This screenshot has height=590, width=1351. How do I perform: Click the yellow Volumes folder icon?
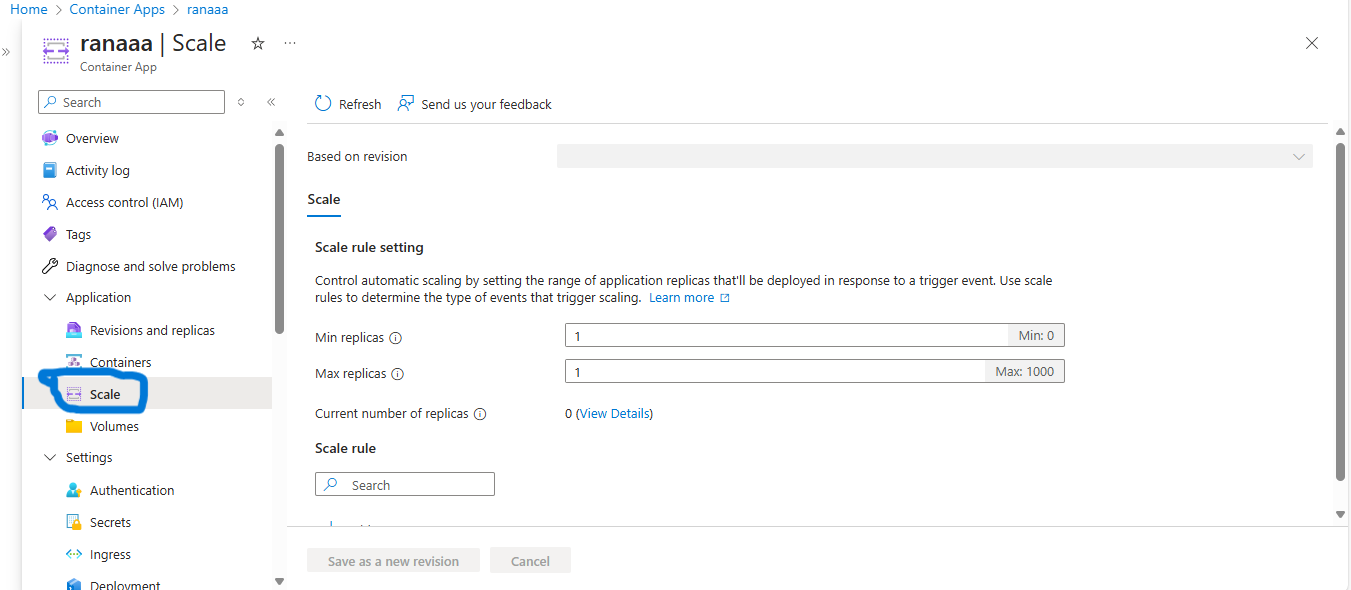[x=74, y=426]
